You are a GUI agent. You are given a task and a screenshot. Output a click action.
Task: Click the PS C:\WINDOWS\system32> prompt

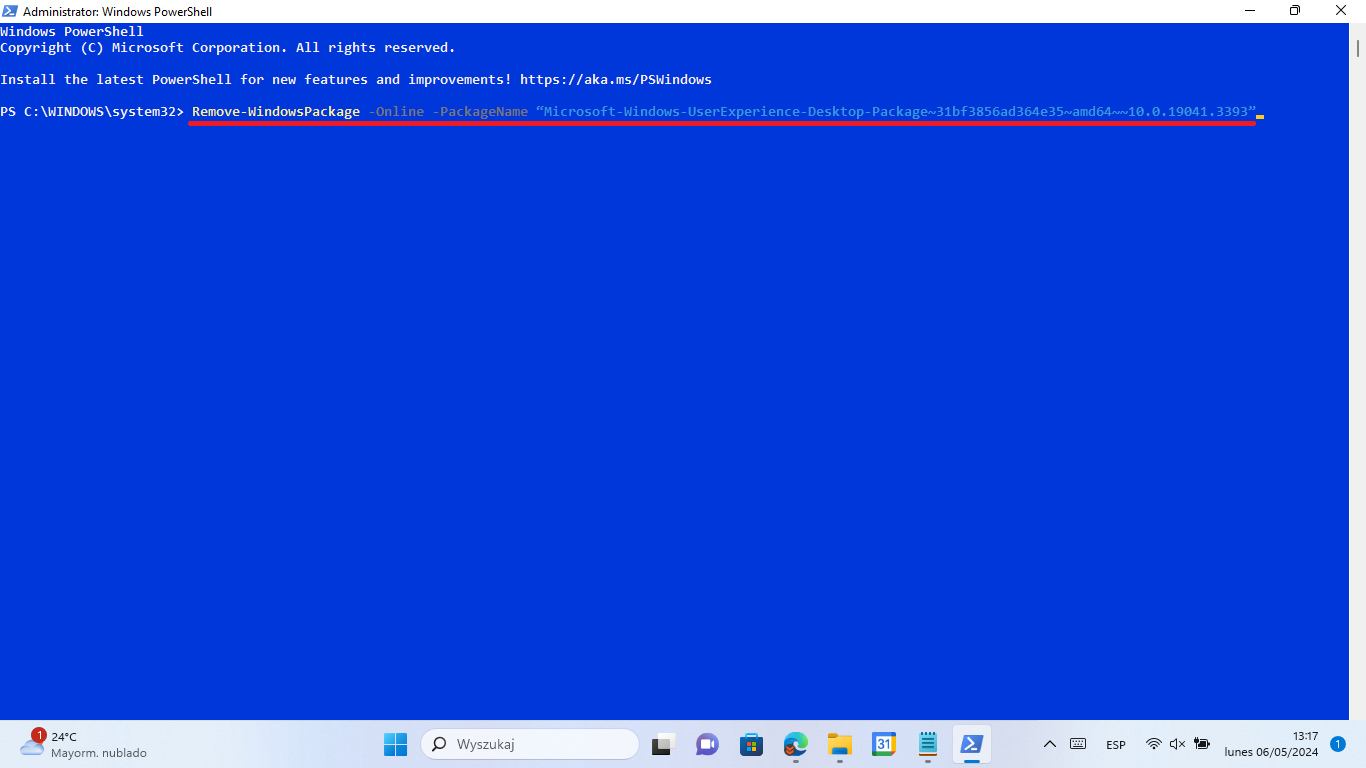point(92,112)
